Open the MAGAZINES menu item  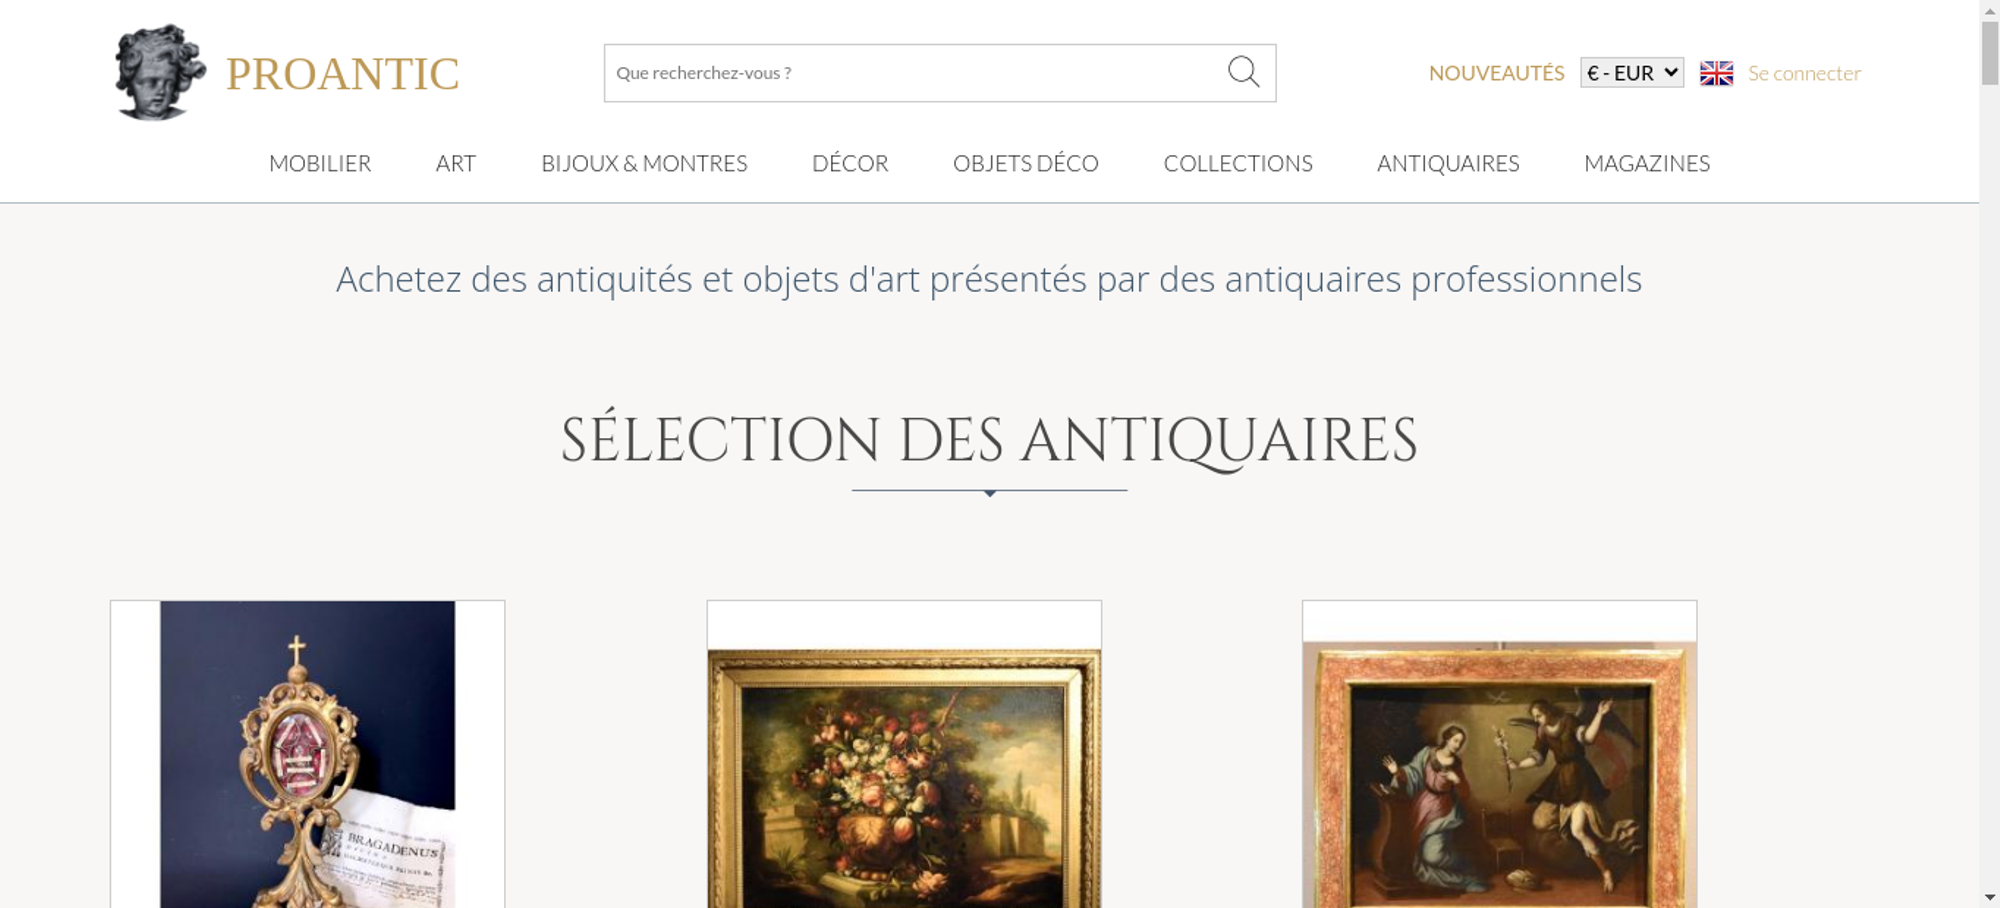click(x=1647, y=163)
